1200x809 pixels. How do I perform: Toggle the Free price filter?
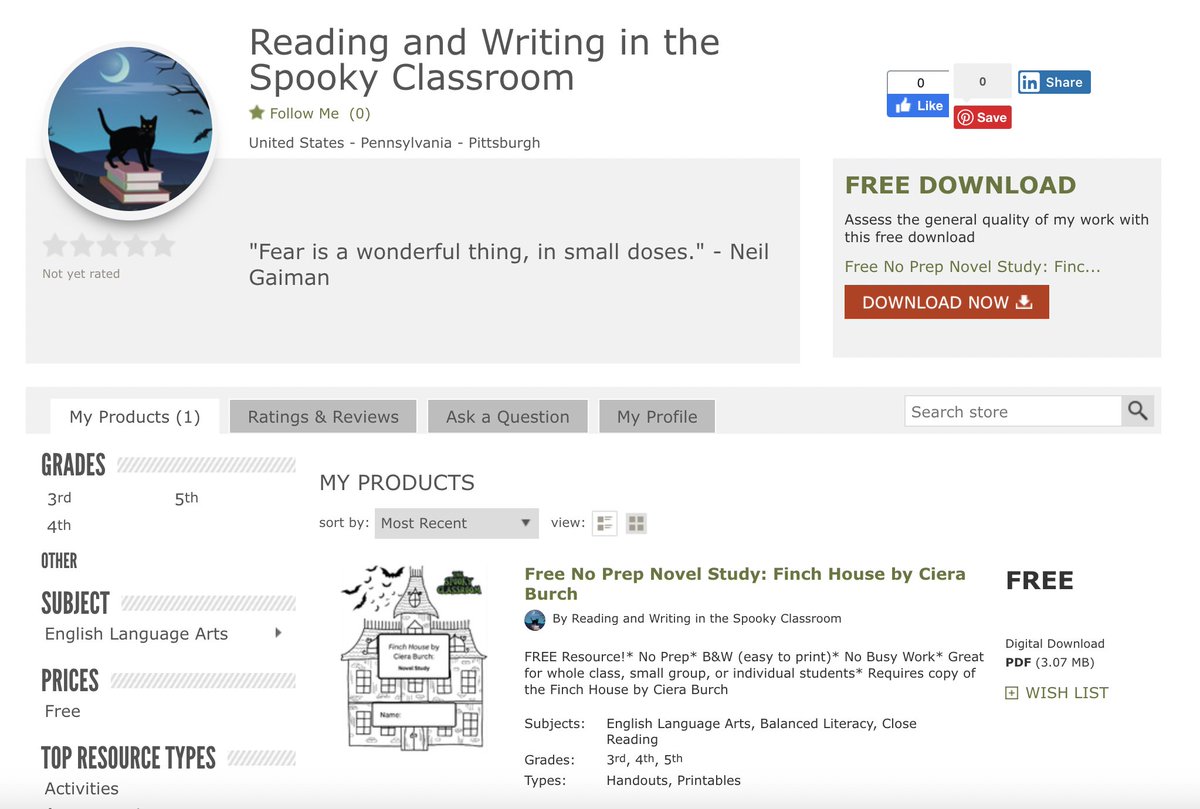click(x=62, y=710)
